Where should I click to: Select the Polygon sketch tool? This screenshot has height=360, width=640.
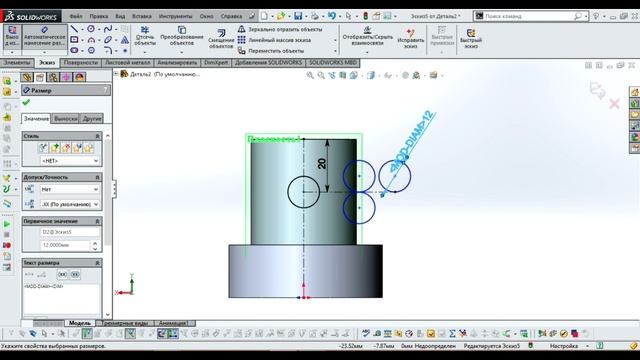(91, 50)
